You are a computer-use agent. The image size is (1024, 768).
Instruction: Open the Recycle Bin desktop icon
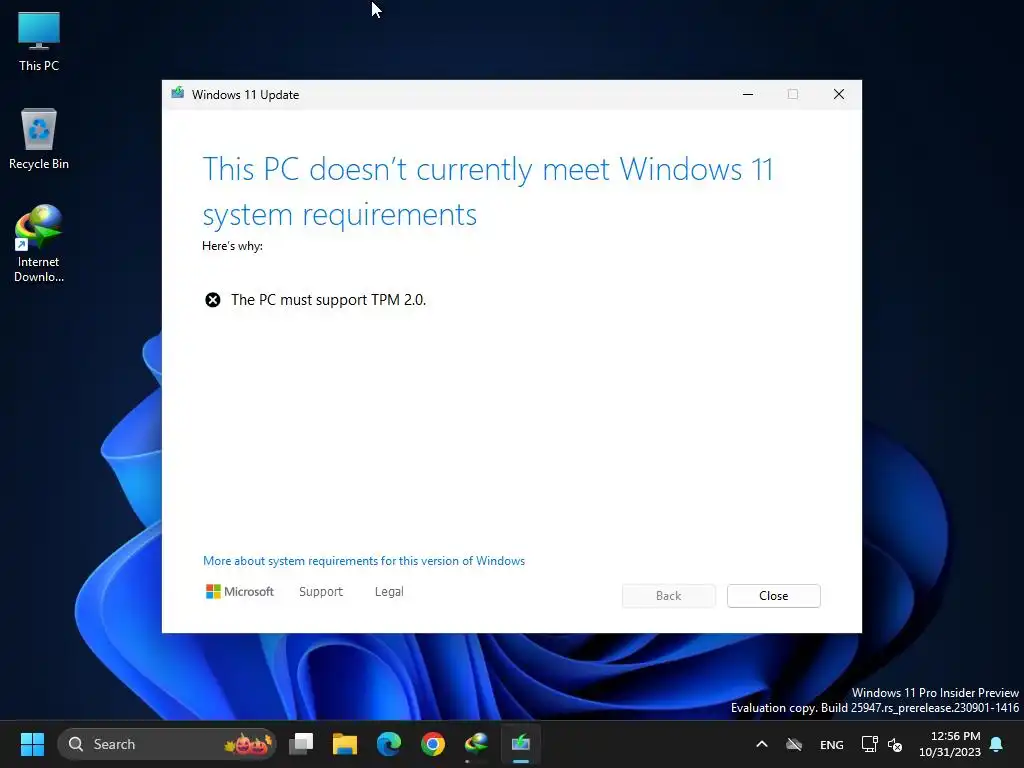[39, 139]
